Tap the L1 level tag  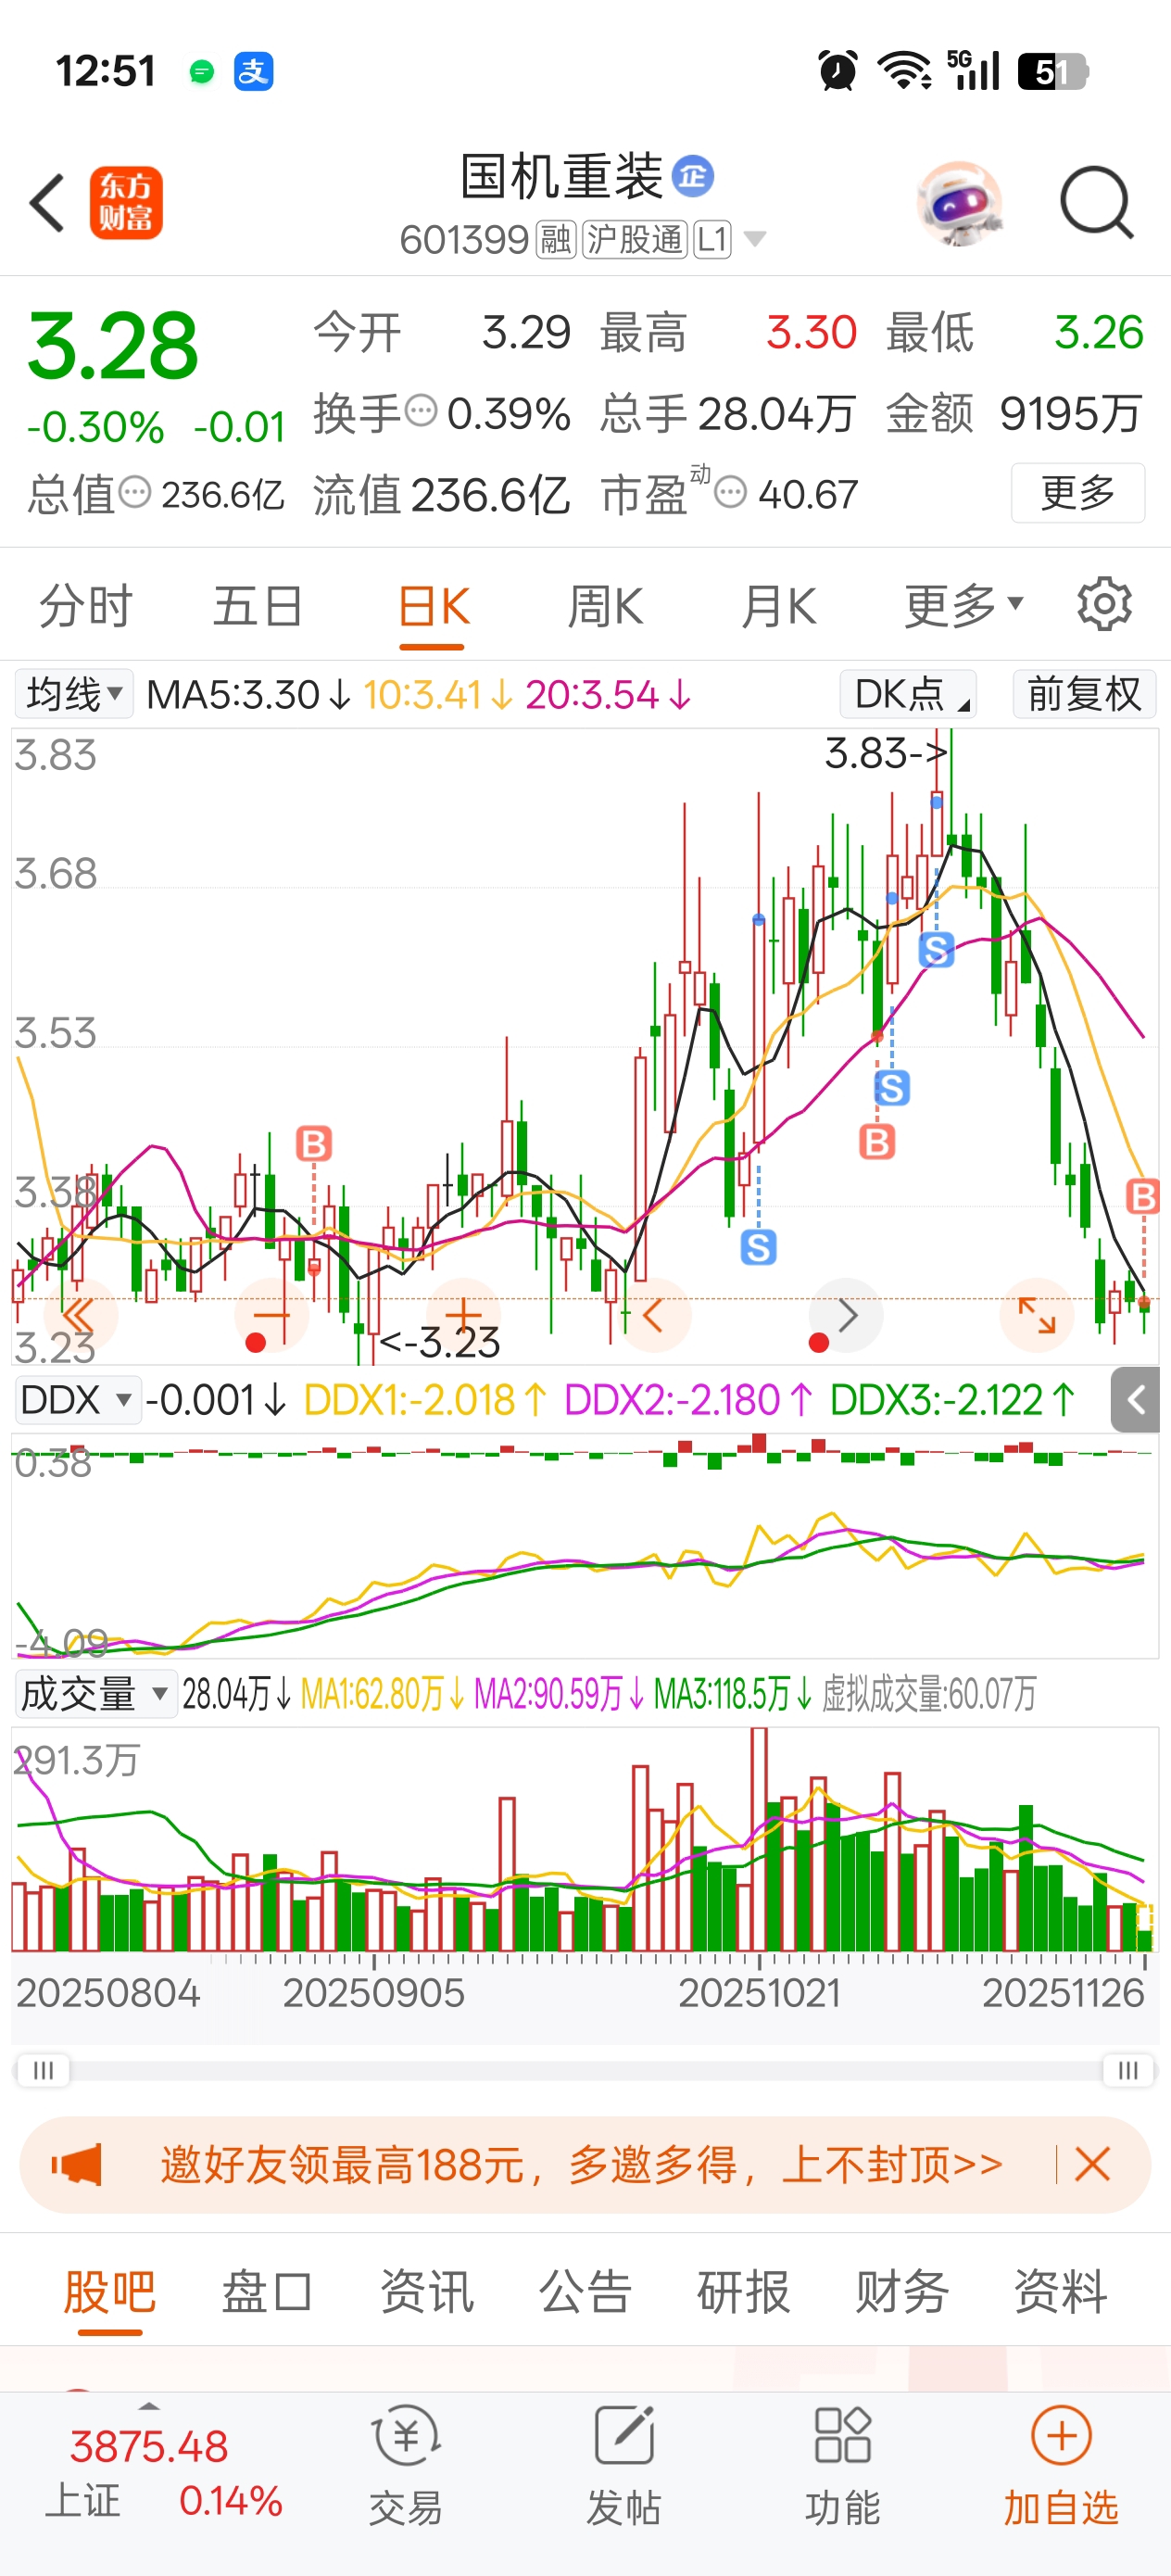point(712,240)
